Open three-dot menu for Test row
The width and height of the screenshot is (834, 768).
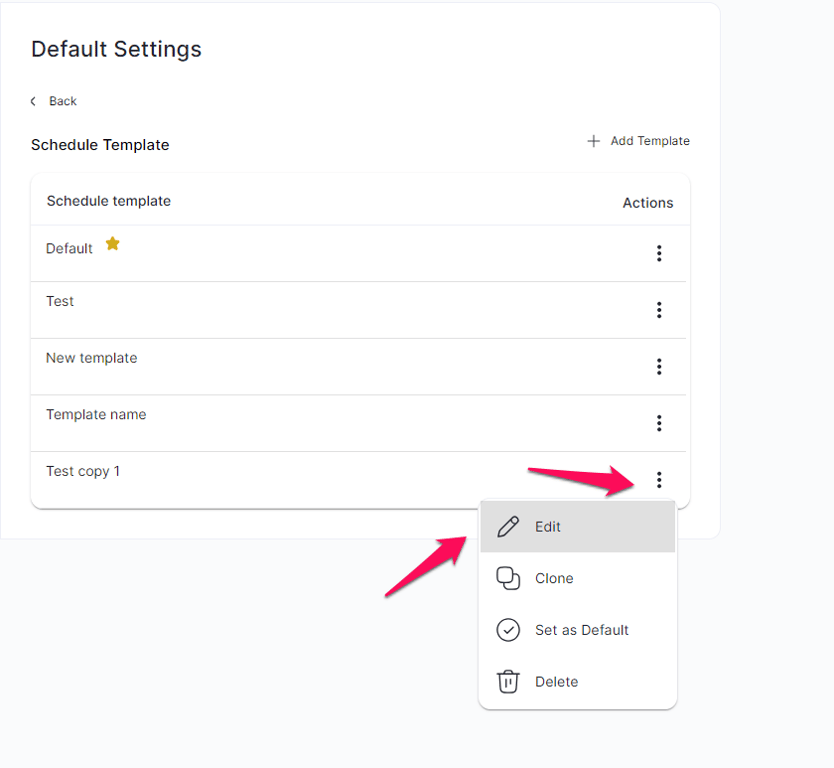coord(659,310)
